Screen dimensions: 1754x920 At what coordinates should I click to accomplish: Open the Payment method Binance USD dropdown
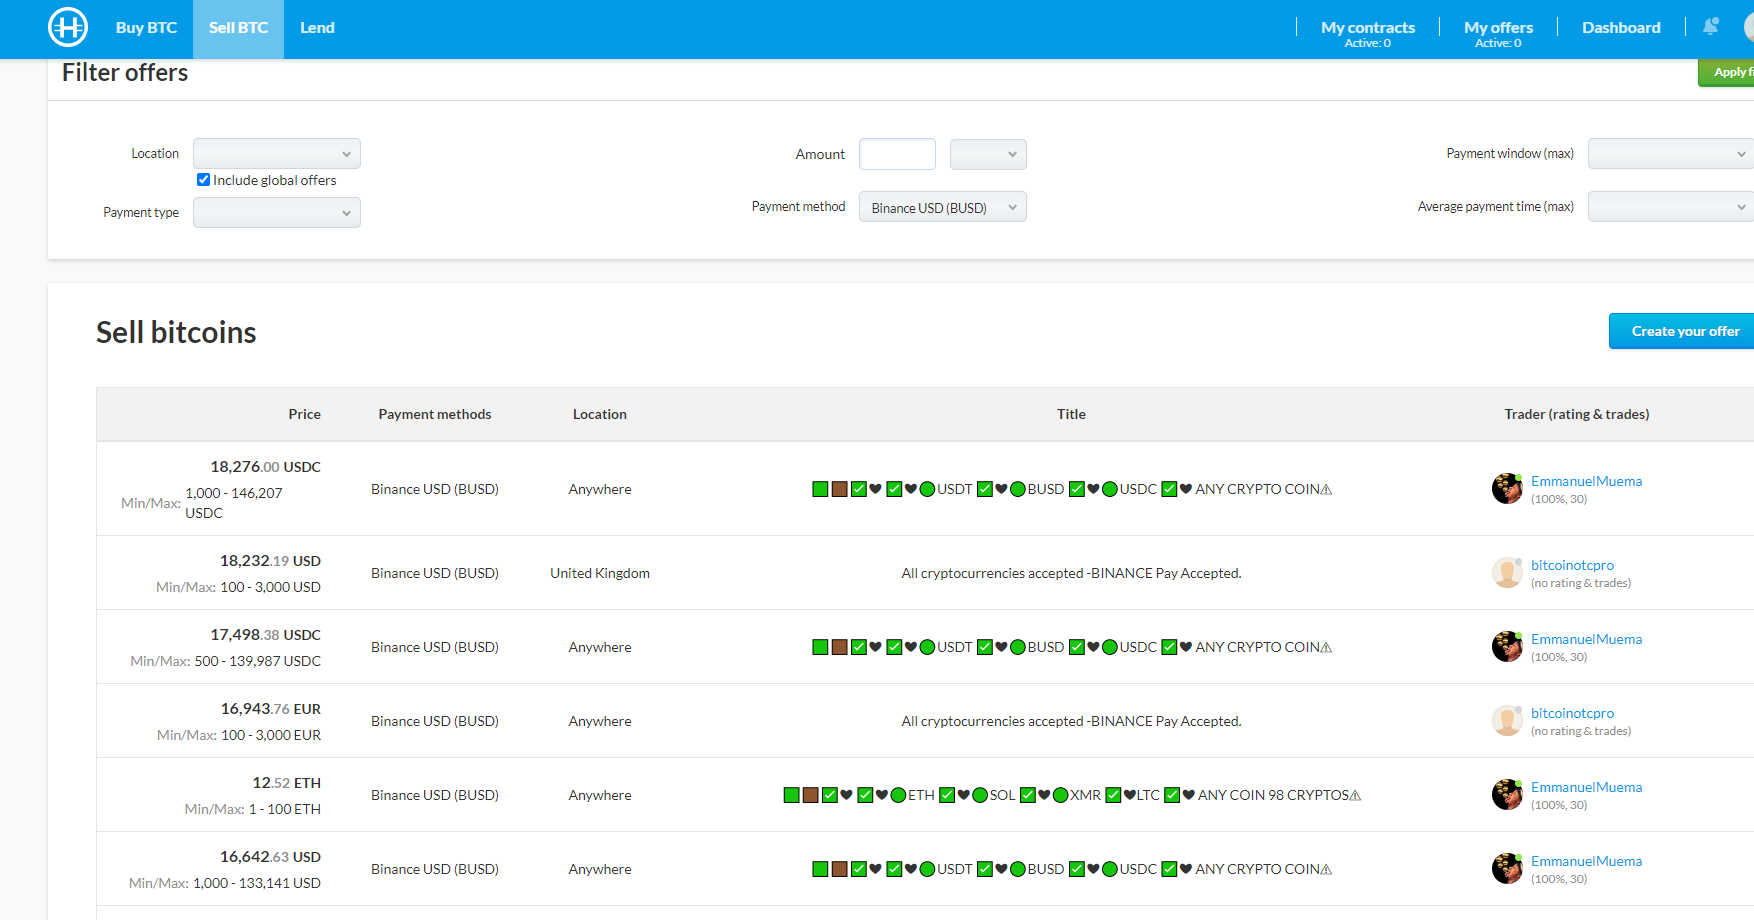coord(942,207)
